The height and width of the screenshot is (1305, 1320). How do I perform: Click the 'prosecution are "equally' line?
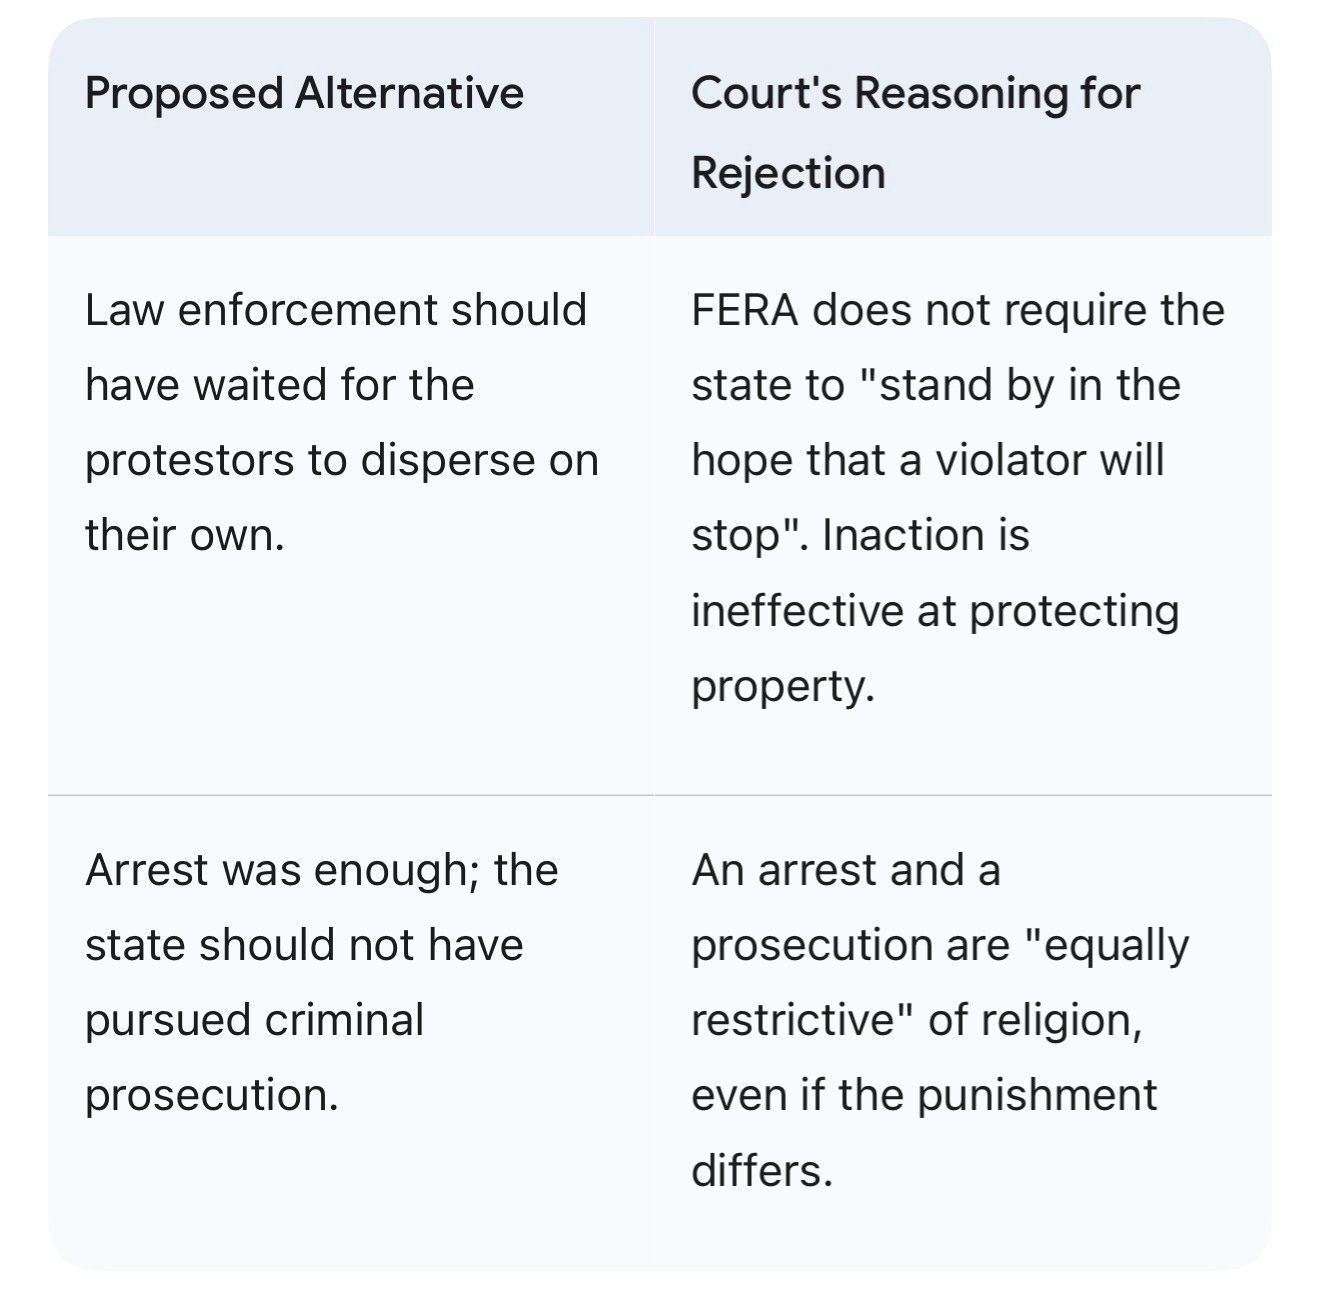(939, 945)
